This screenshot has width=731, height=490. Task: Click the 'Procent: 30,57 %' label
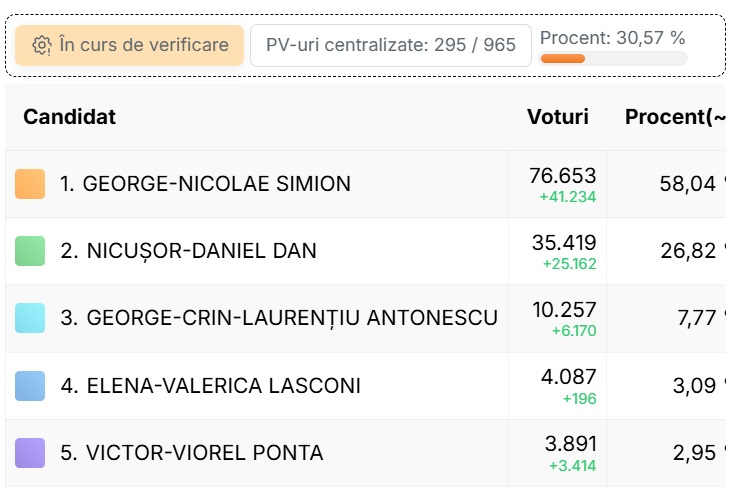(x=612, y=38)
